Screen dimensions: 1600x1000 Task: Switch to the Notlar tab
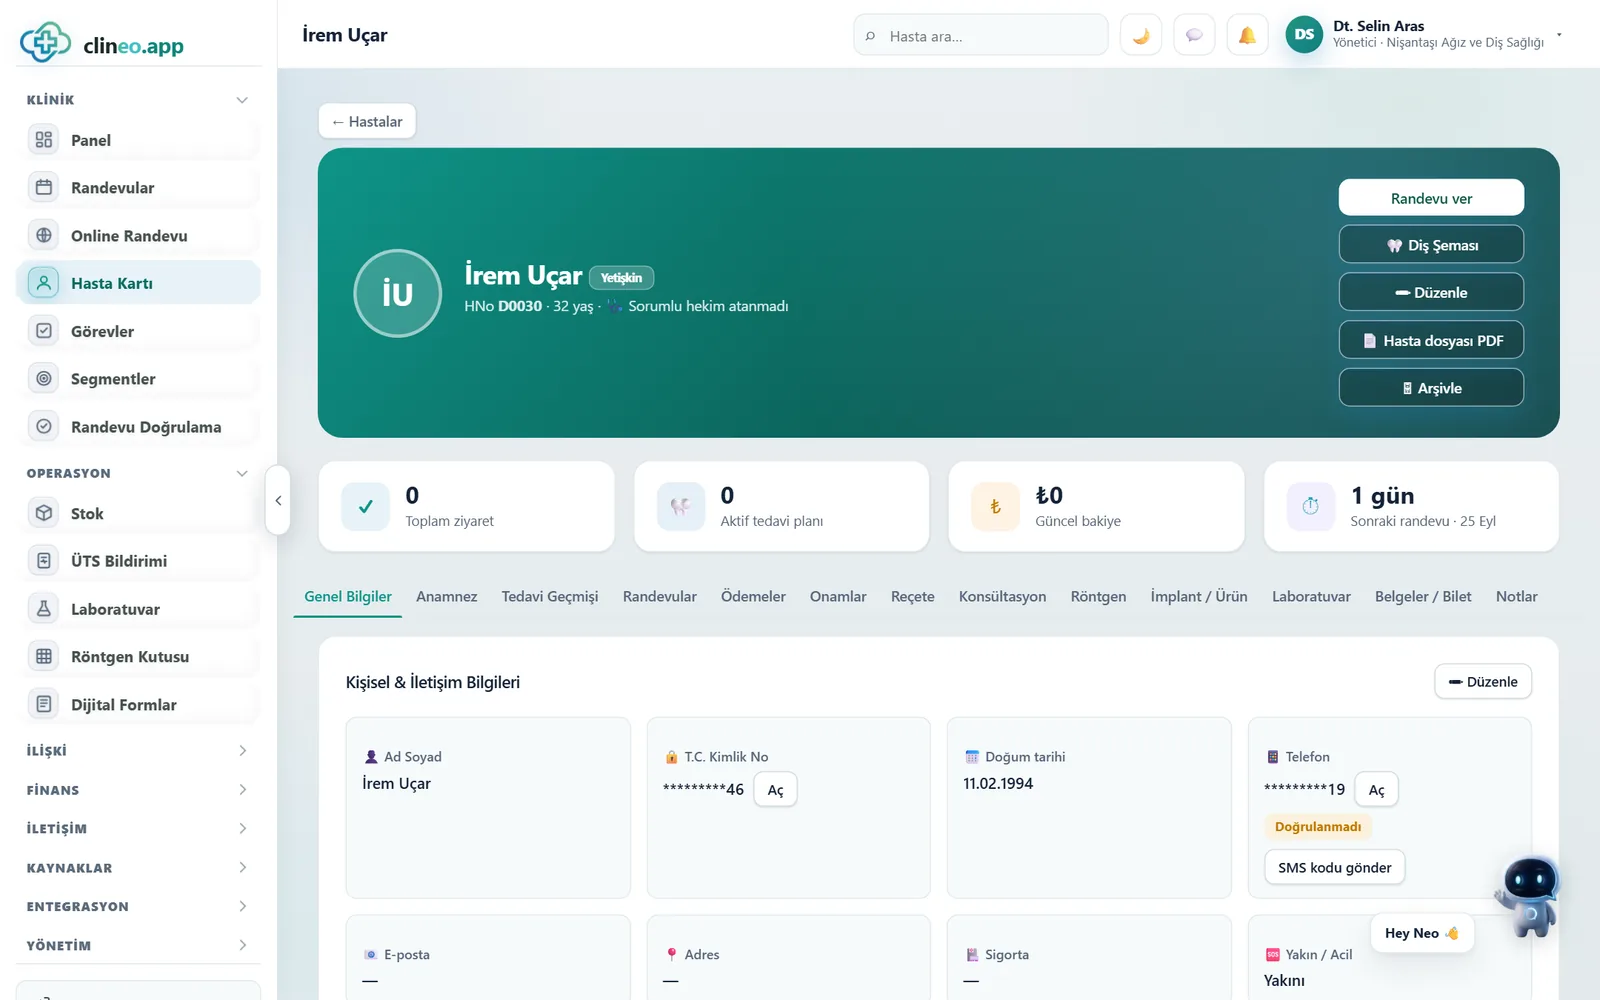click(1517, 596)
